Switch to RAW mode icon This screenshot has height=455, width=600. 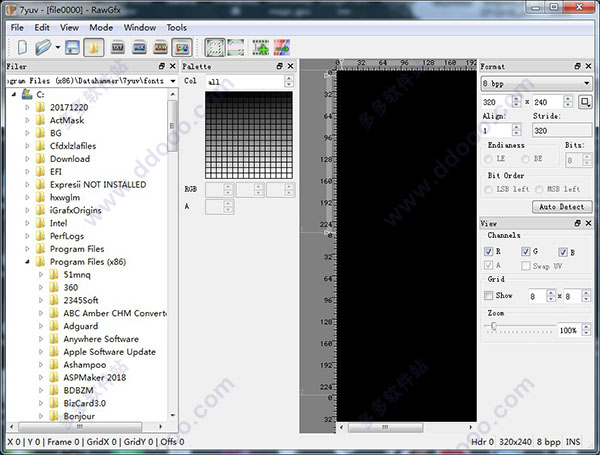tap(160, 47)
